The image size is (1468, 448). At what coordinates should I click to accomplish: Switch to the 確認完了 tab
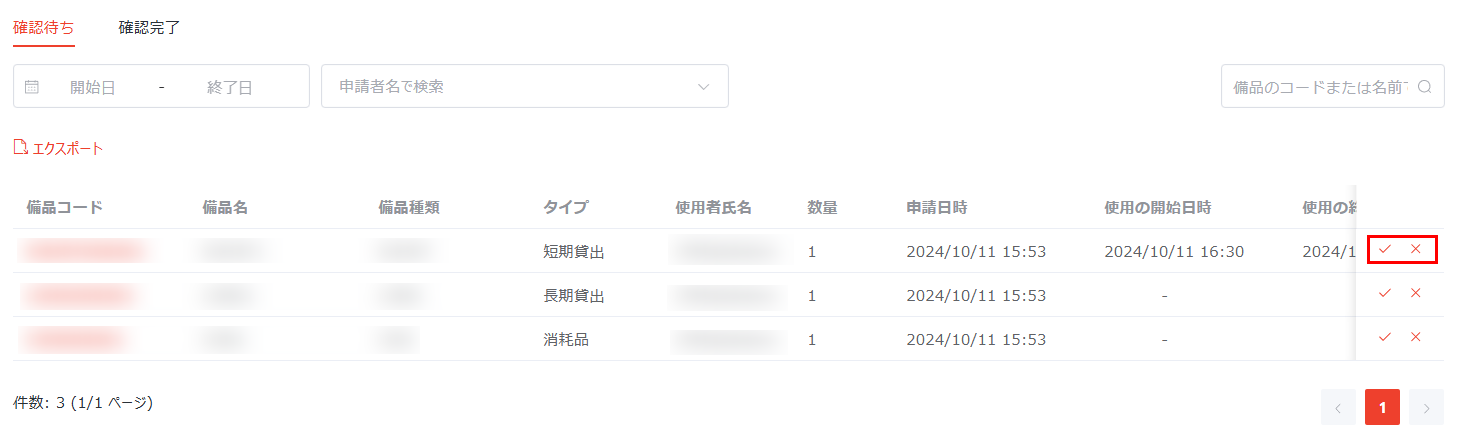coord(149,27)
